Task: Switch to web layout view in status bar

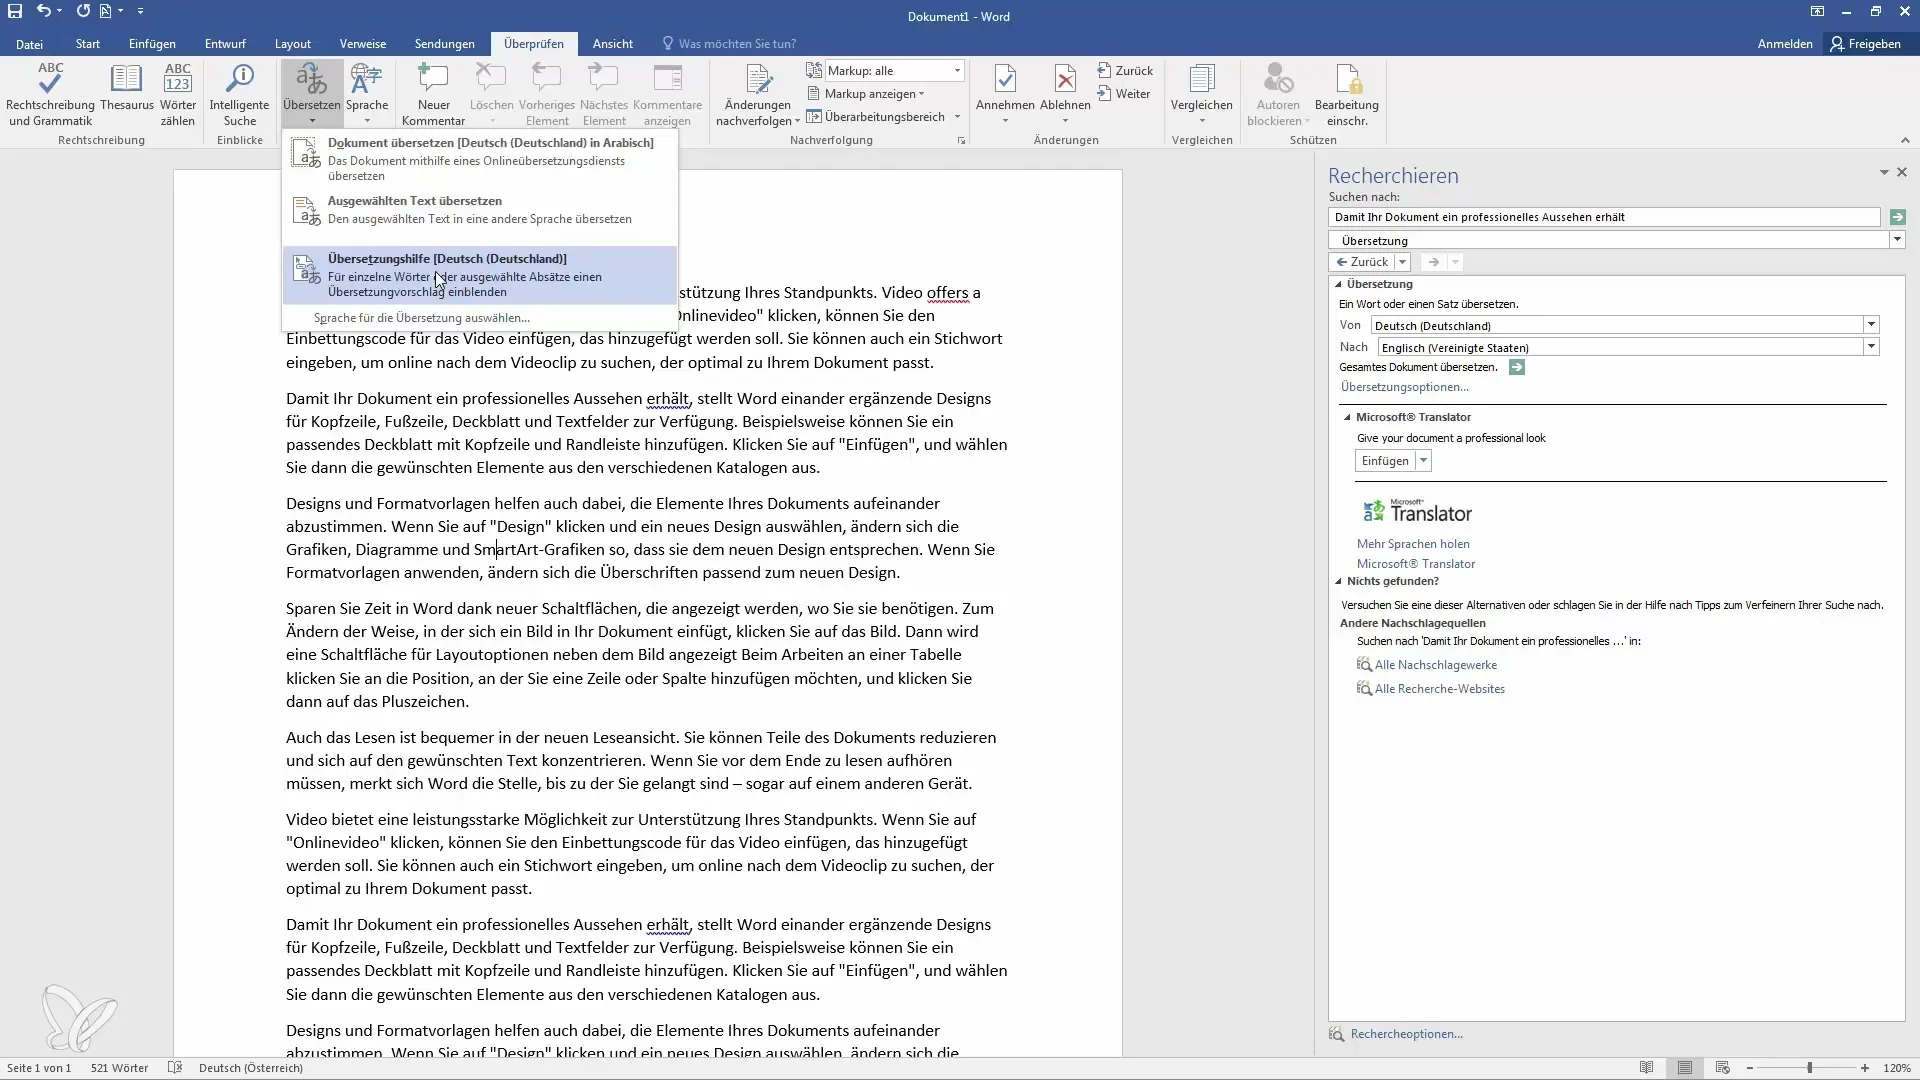Action: [x=1722, y=1068]
